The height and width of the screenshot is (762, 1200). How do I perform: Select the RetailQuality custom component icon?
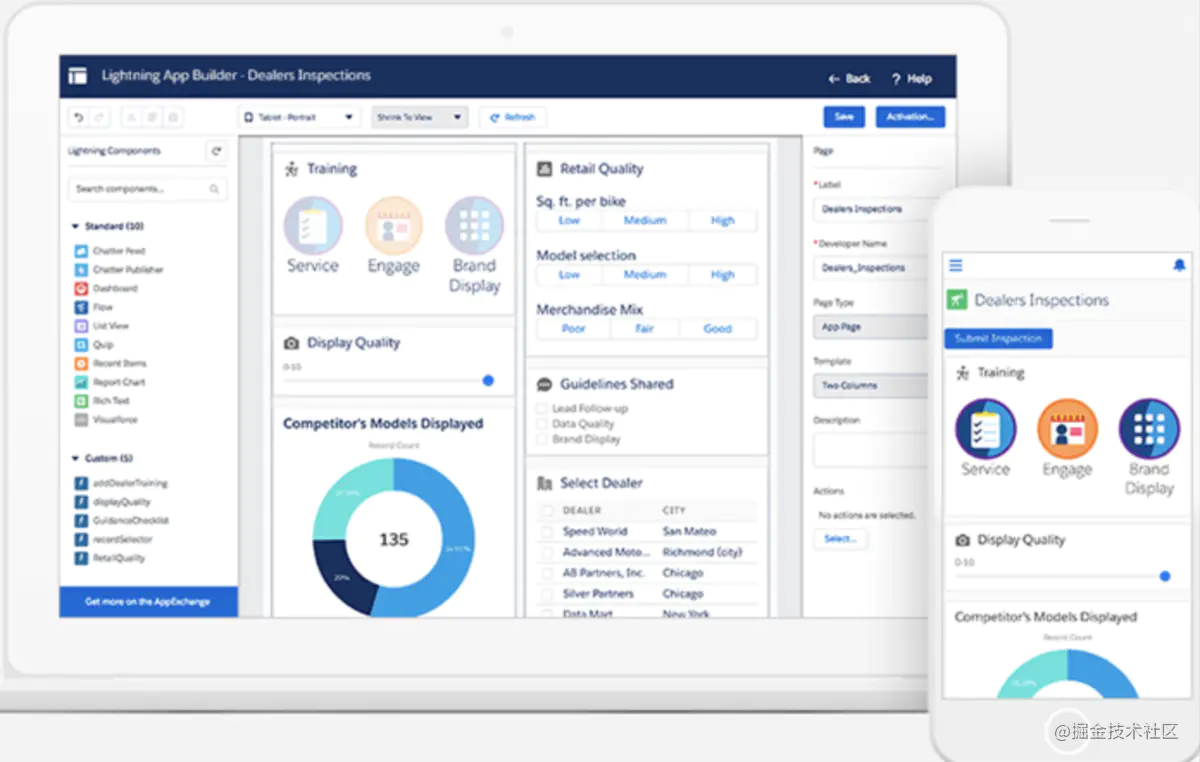coord(81,558)
